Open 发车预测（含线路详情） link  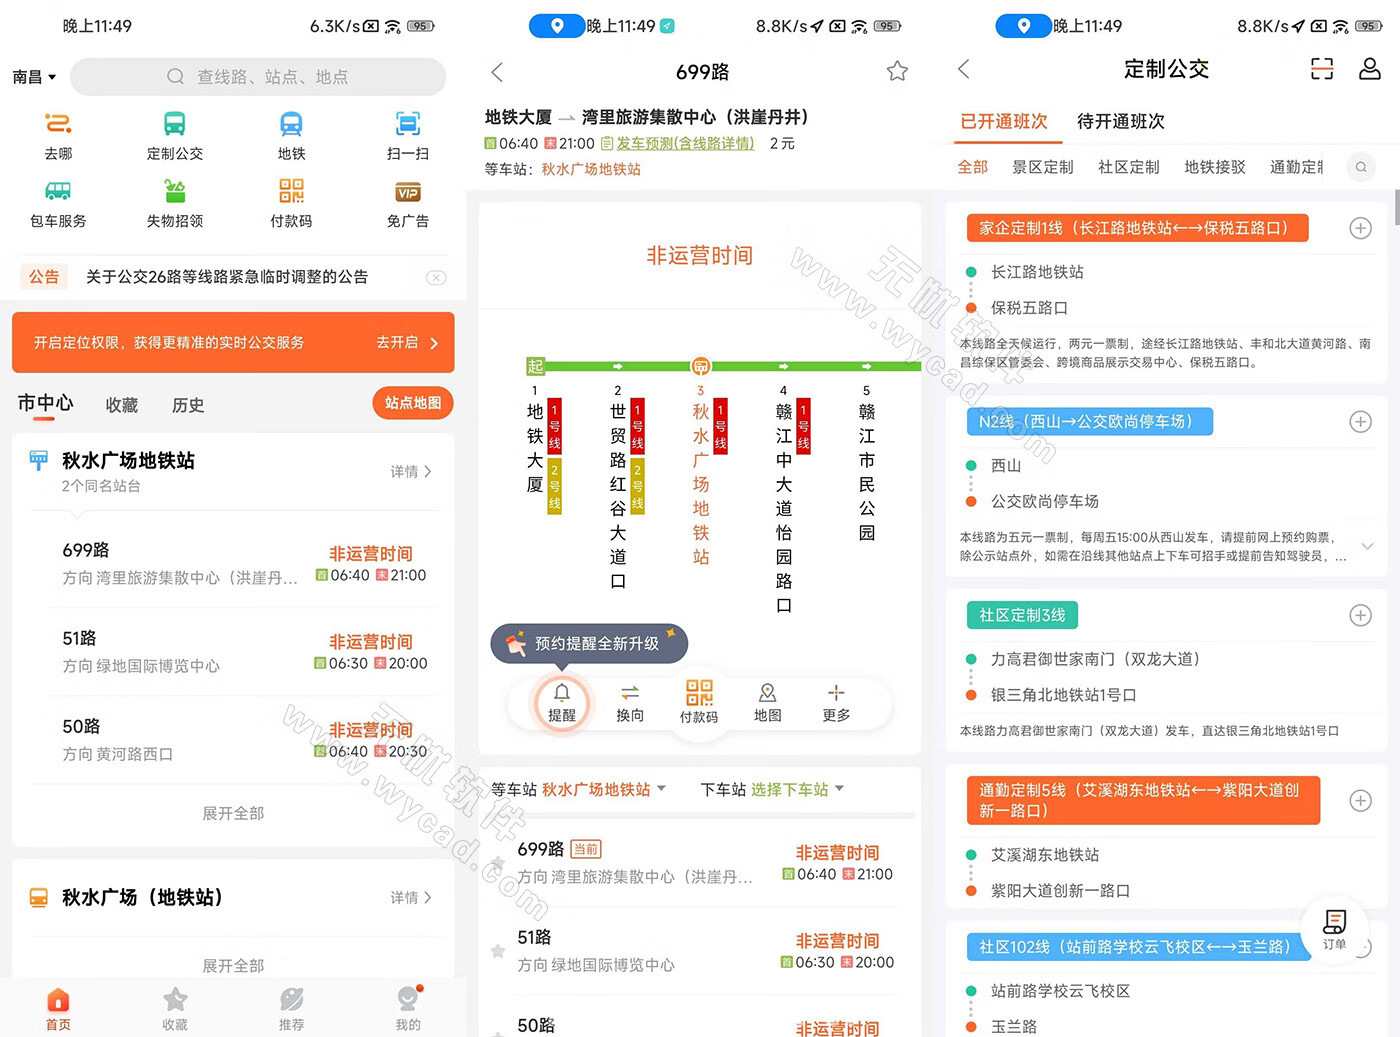coord(692,142)
